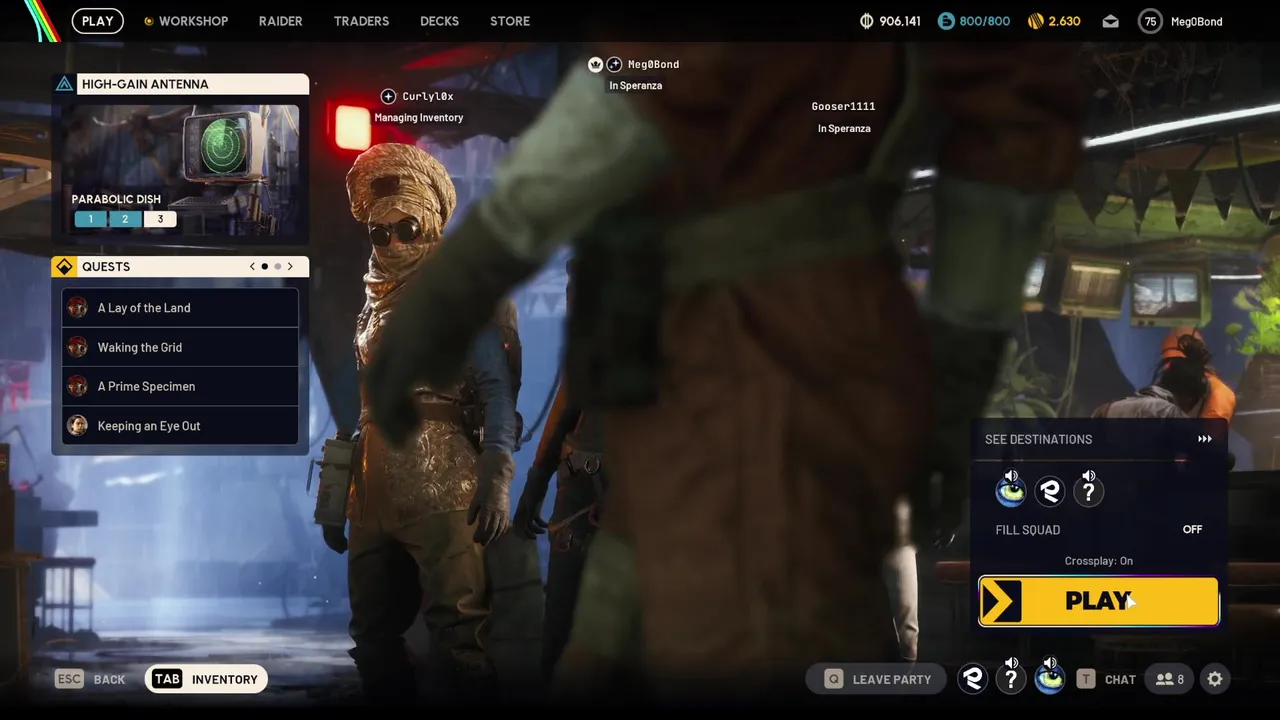Click trader portrait beside A Lay of the Land
This screenshot has height=720, width=1280.
[77, 308]
